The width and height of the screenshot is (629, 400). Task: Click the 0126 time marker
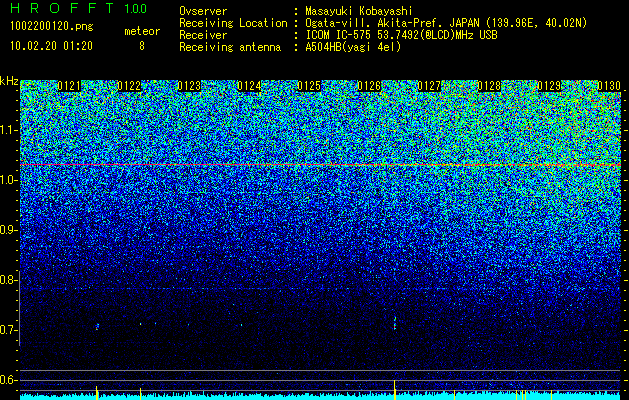click(369, 86)
